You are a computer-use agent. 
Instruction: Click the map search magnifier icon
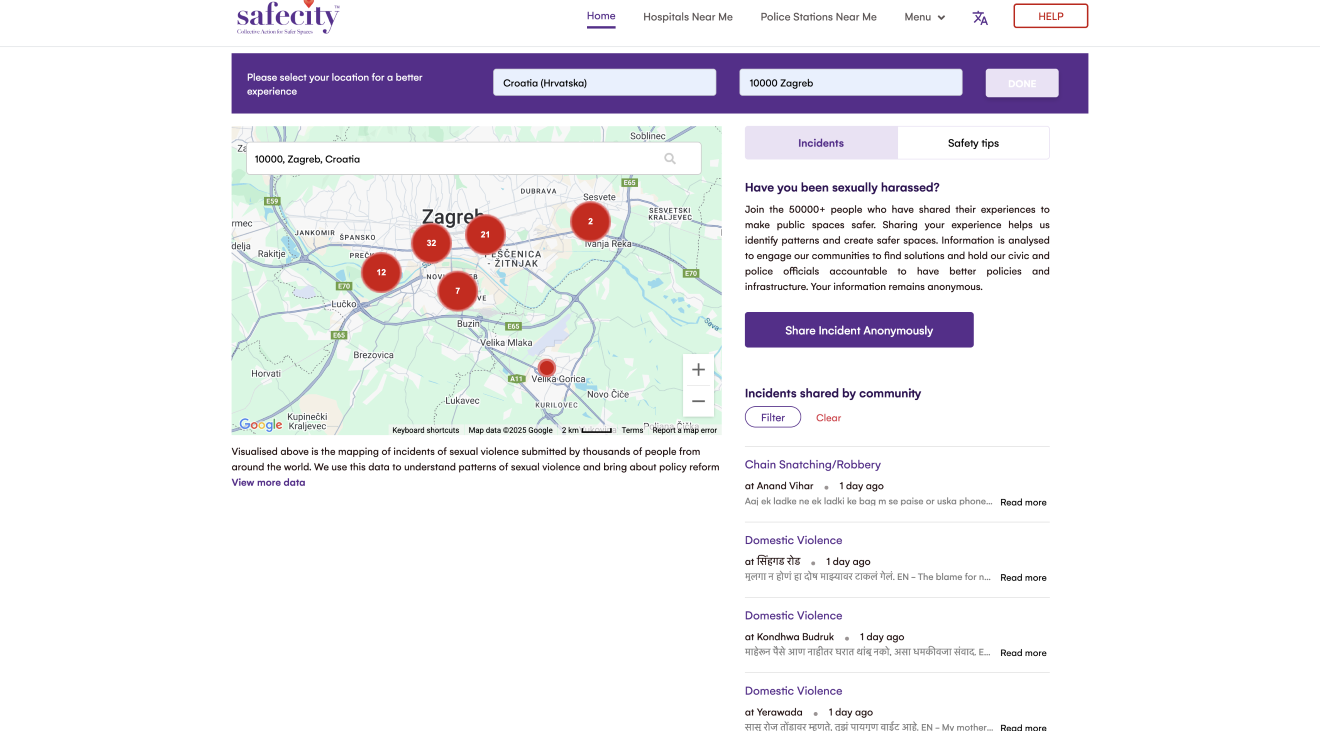click(670, 159)
